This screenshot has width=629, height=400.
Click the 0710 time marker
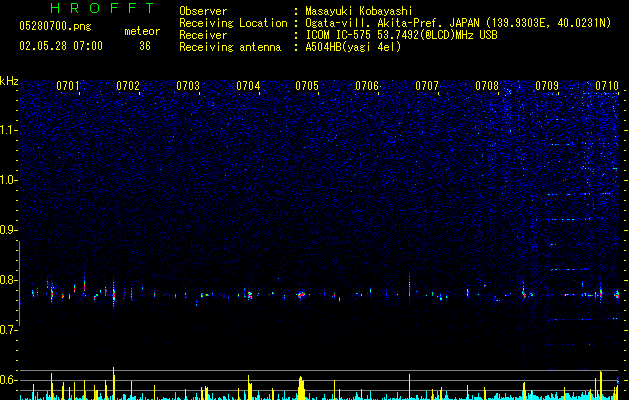607,86
